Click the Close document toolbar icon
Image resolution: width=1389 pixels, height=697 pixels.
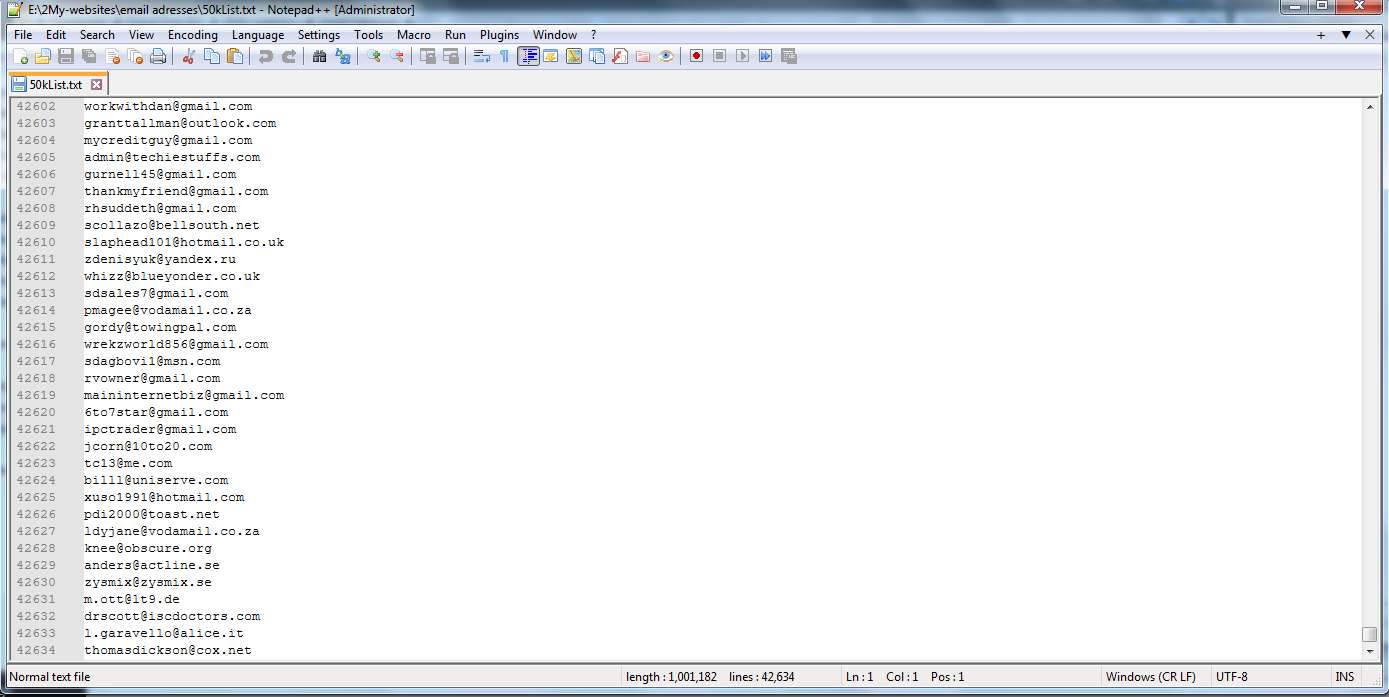(x=112, y=56)
